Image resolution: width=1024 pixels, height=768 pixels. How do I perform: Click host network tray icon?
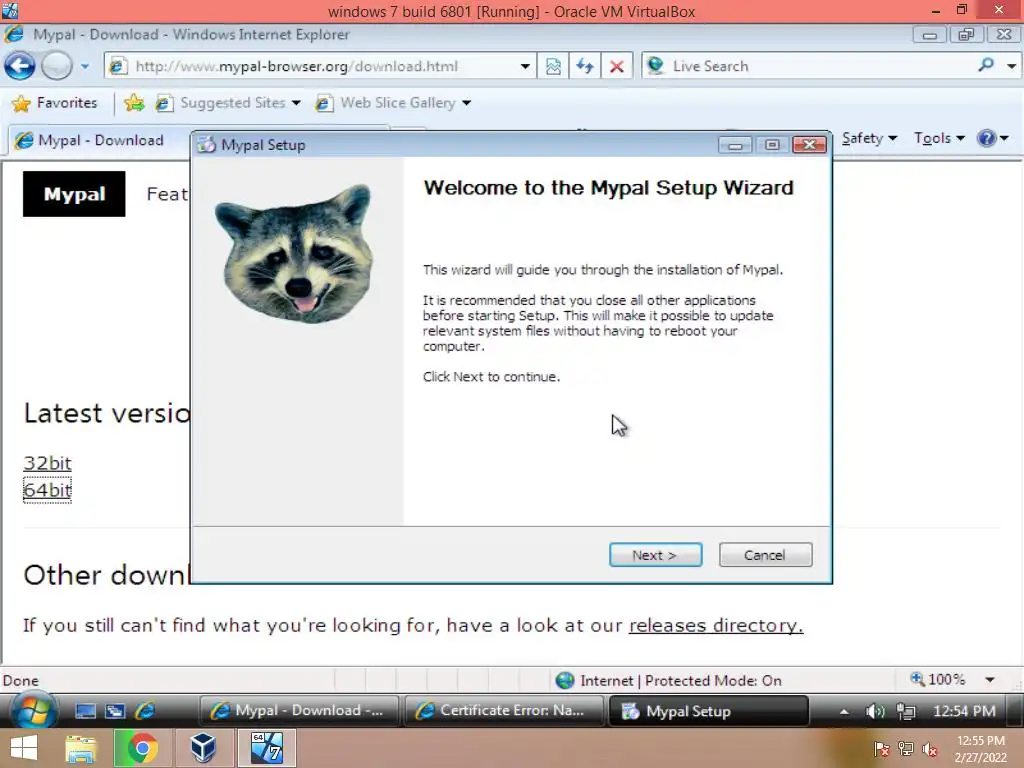pyautogui.click(x=906, y=749)
